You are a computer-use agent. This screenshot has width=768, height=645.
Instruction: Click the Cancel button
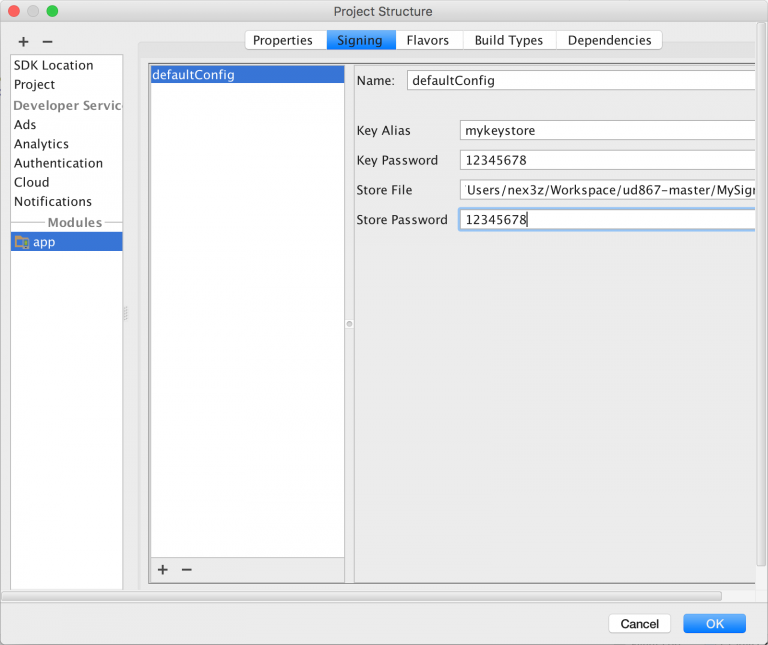coord(639,623)
